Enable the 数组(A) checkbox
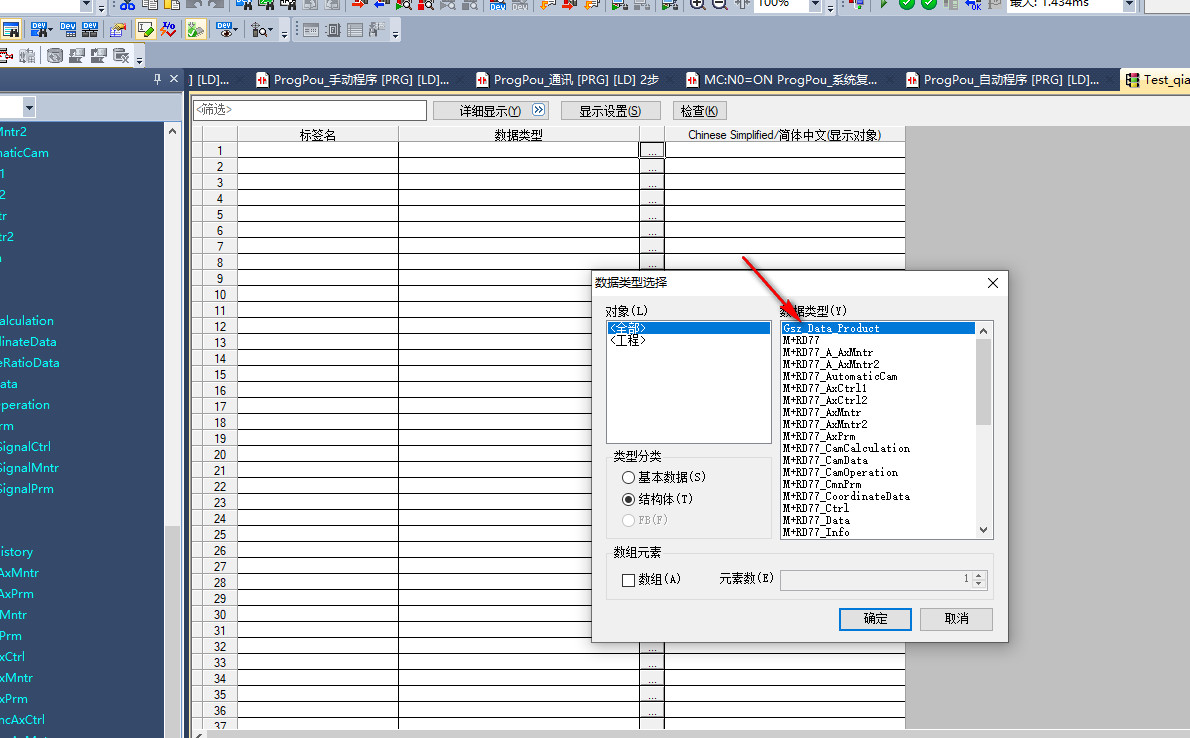 (x=629, y=579)
